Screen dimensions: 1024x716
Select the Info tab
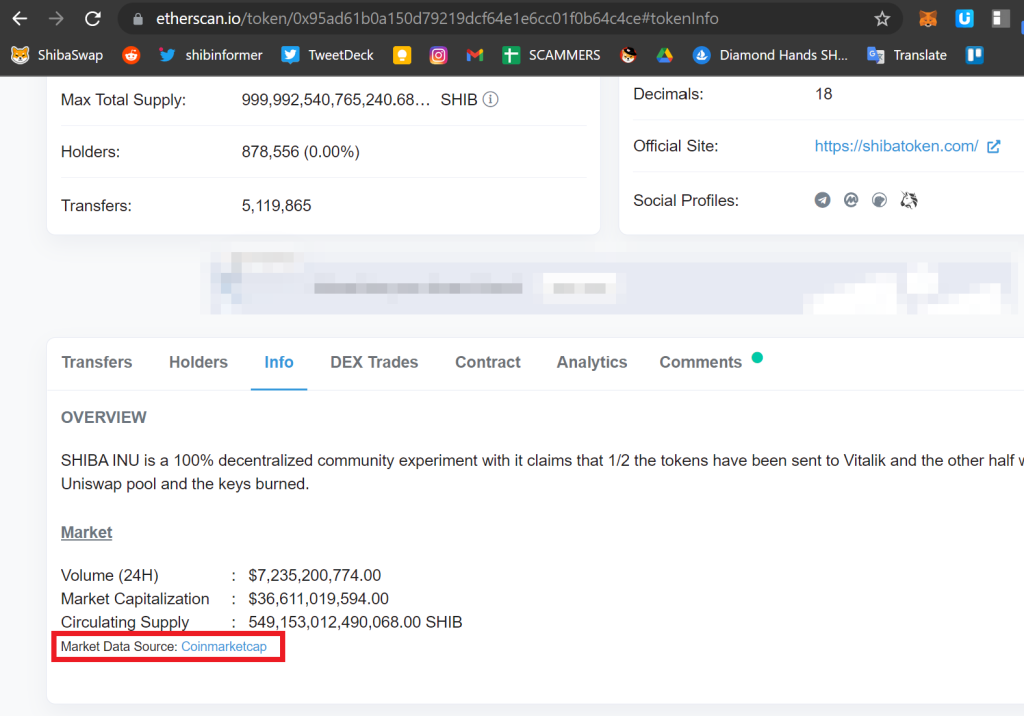279,362
